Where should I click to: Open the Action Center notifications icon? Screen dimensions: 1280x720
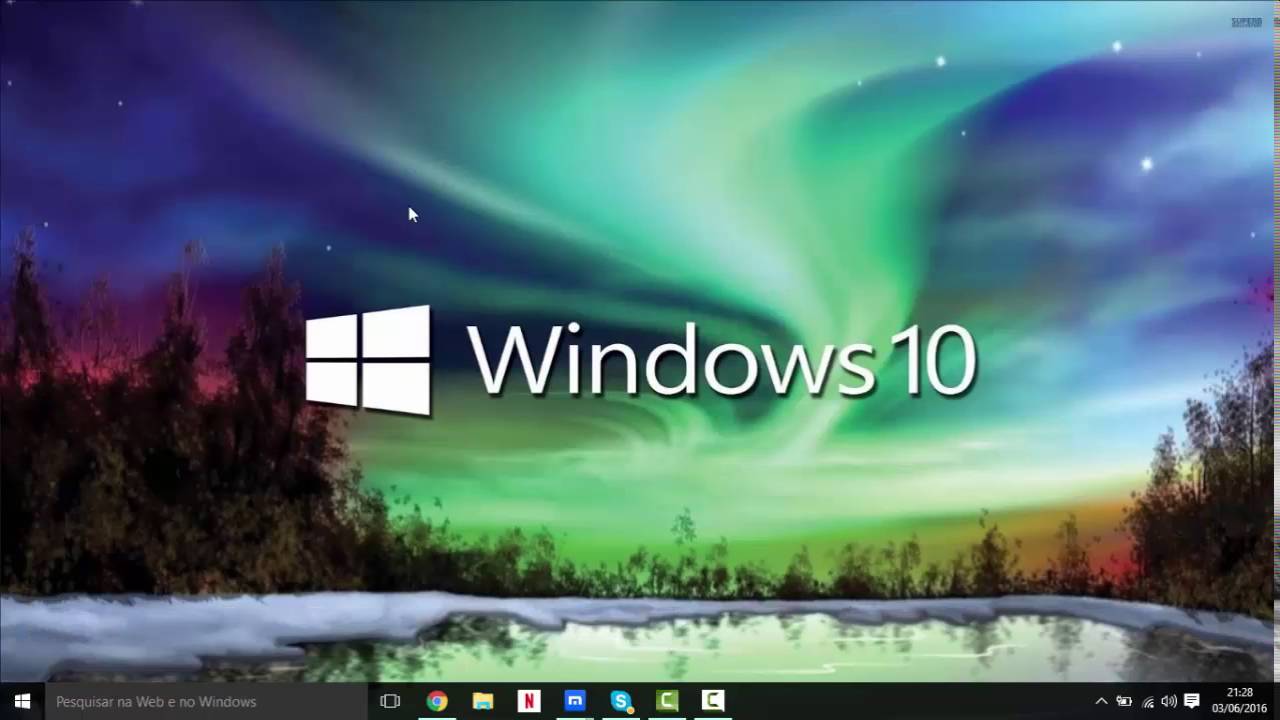pos(1191,701)
